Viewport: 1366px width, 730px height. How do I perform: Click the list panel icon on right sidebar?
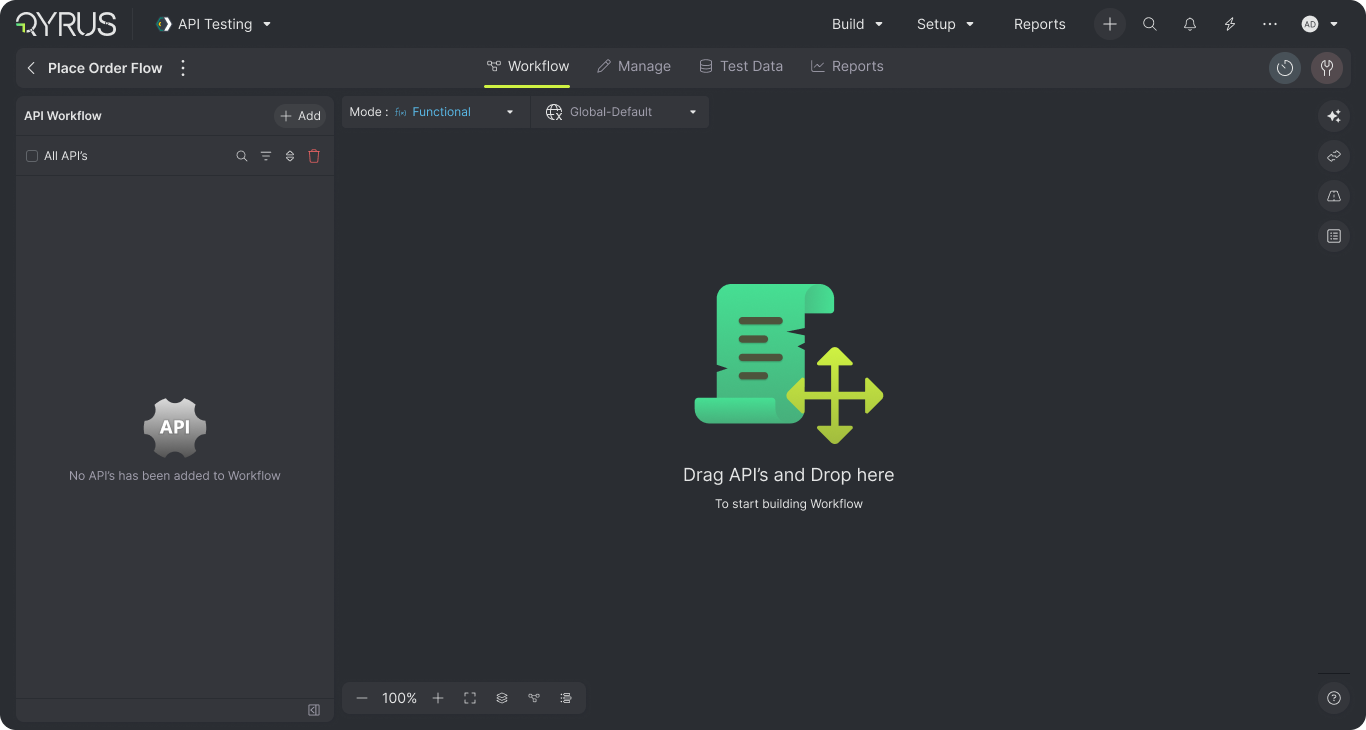coord(1334,236)
